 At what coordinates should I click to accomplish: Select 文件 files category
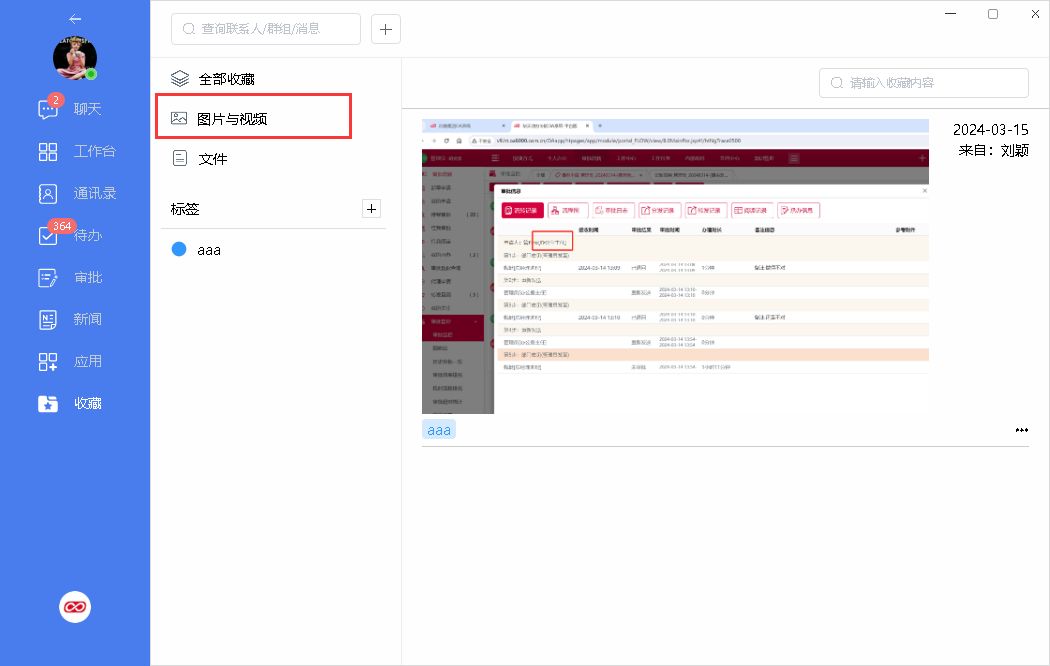pos(212,158)
